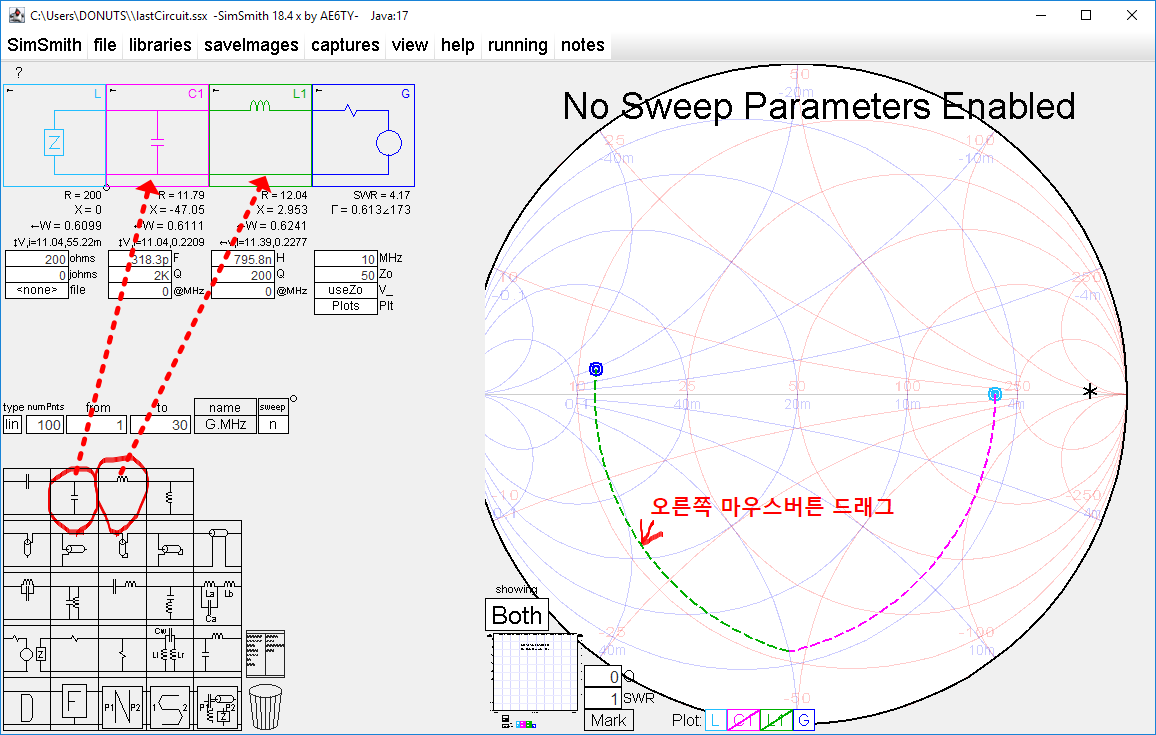Viewport: 1156px width, 735px height.
Task: Click the load resistance 200 ohms field
Action: click(37, 259)
